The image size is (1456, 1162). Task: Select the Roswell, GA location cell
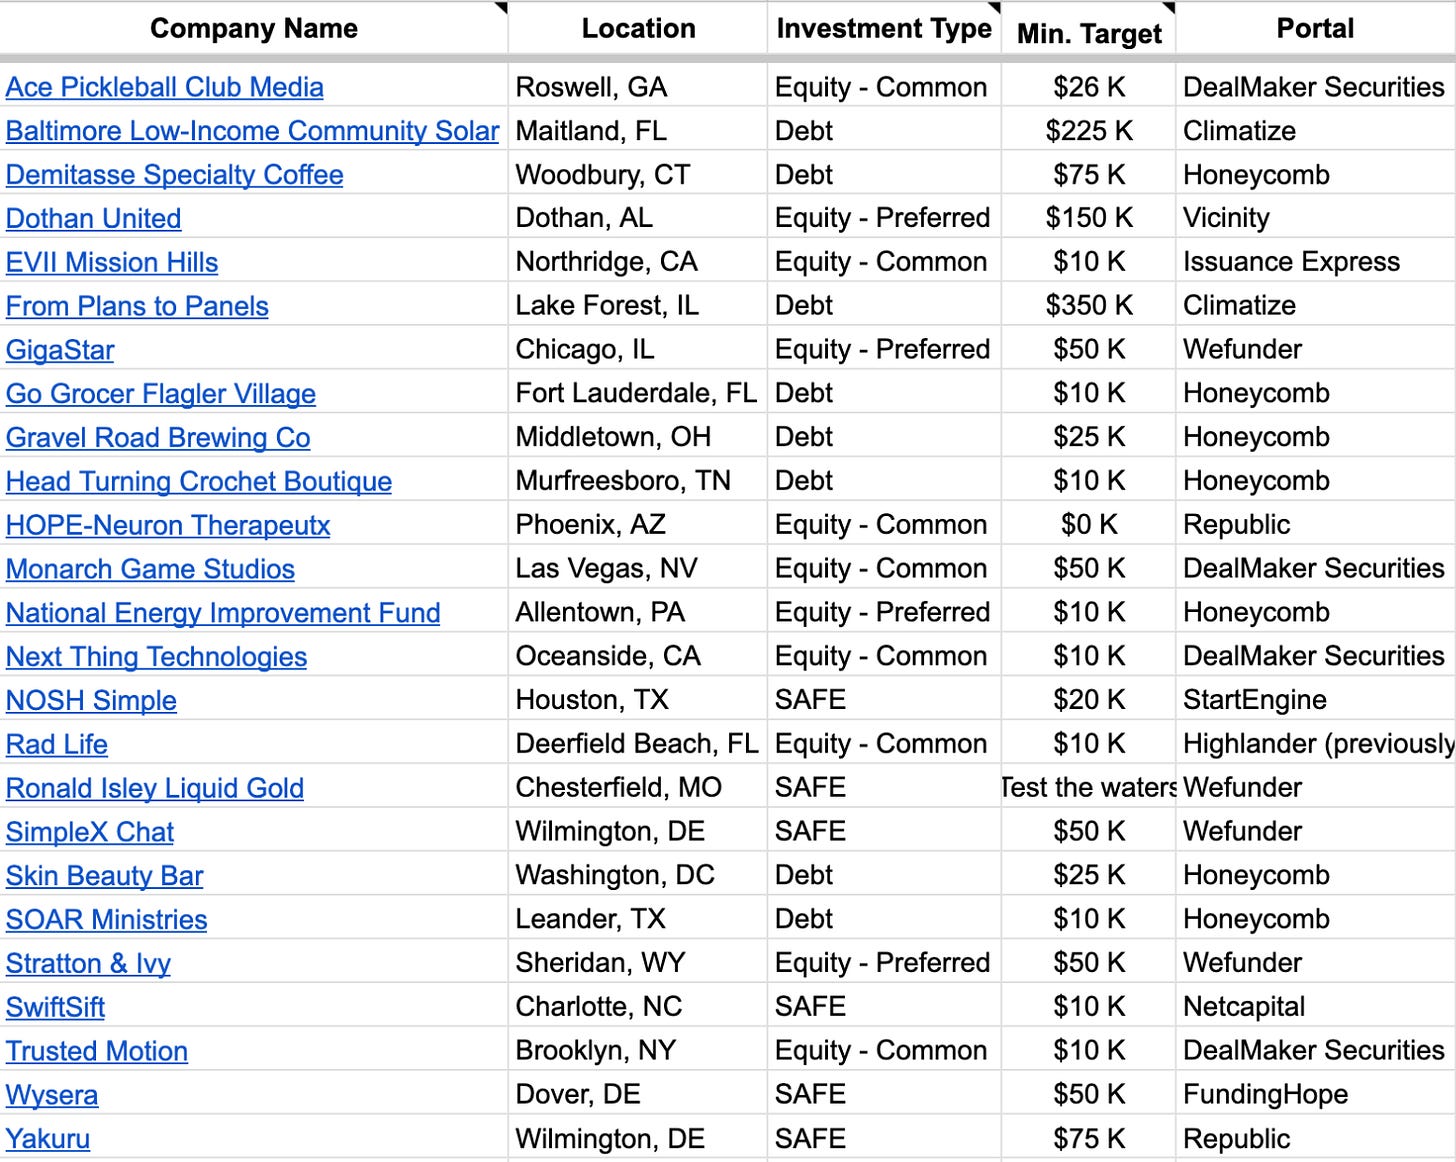(x=638, y=87)
